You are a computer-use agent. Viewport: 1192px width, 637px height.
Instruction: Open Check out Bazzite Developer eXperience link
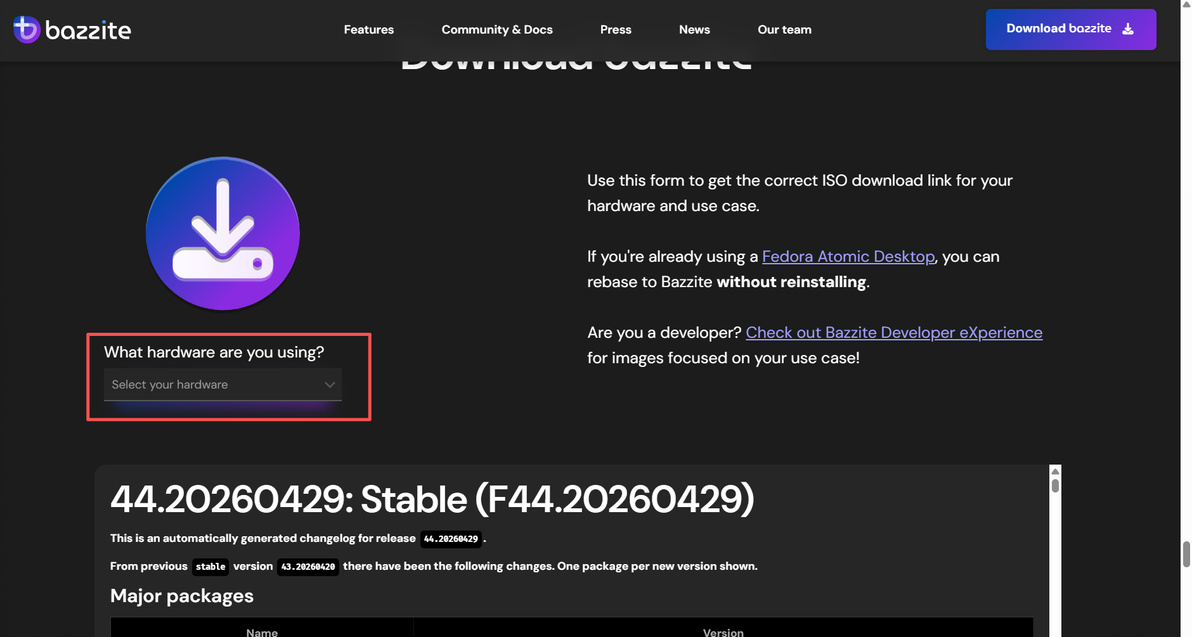(x=894, y=333)
